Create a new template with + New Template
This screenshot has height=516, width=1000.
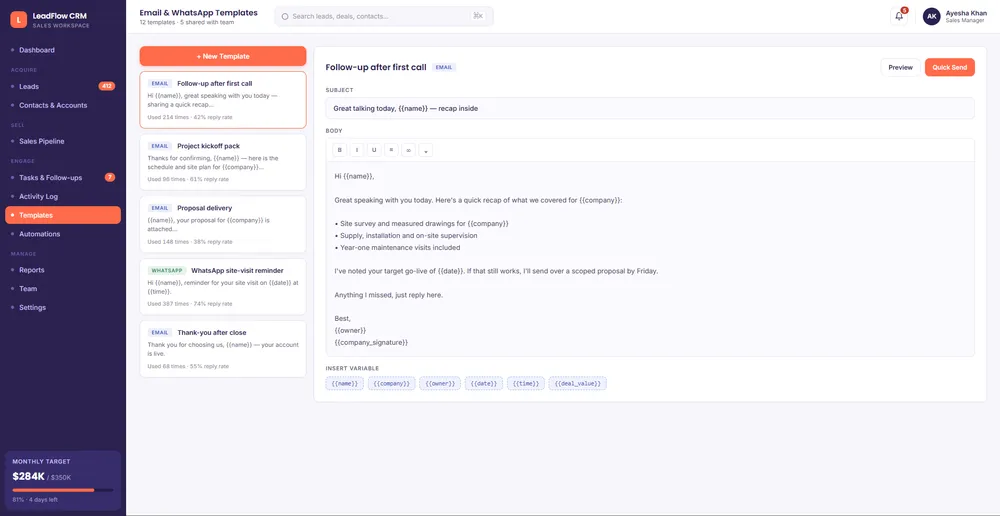(223, 56)
